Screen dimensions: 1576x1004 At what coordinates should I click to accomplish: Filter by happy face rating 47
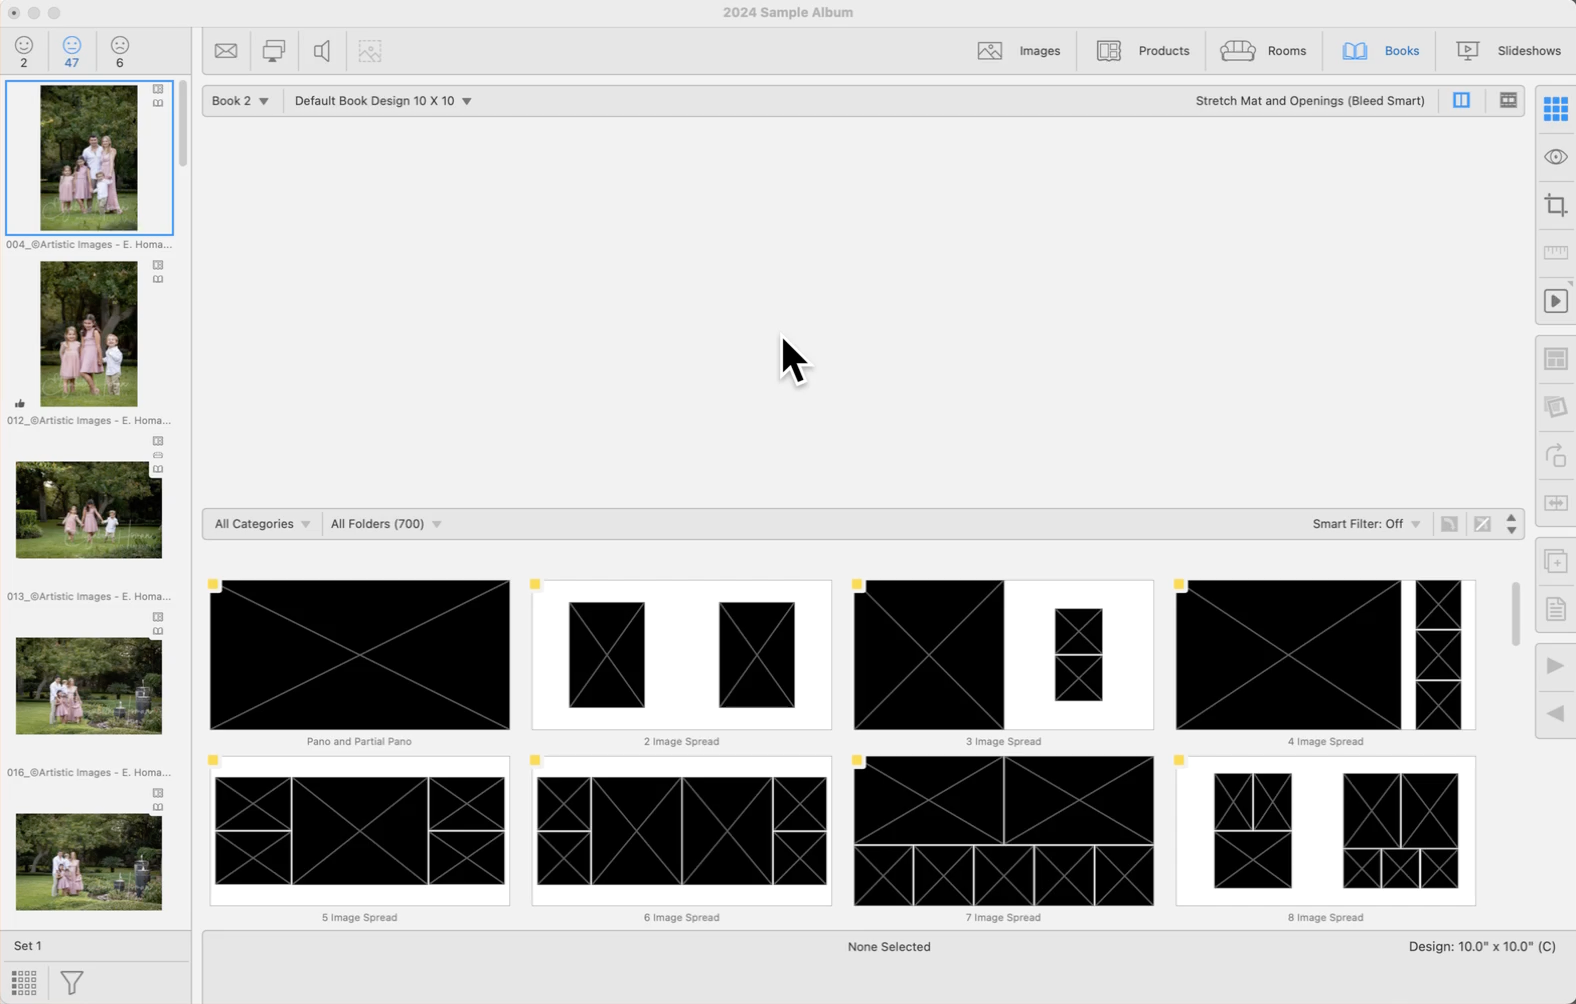72,51
